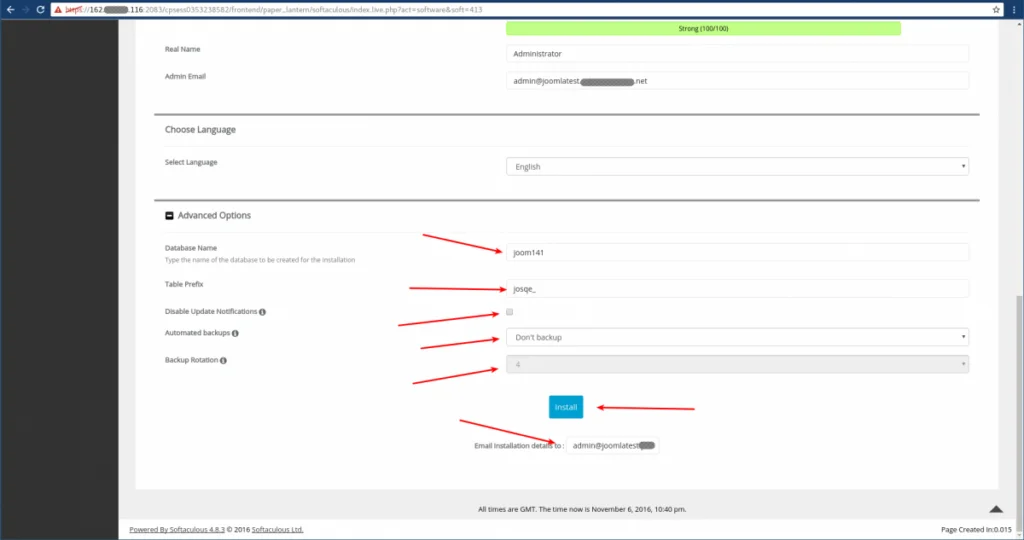Screen dimensions: 1024x540
Task: Go forward with the browser forward arrow
Action: (25, 10)
